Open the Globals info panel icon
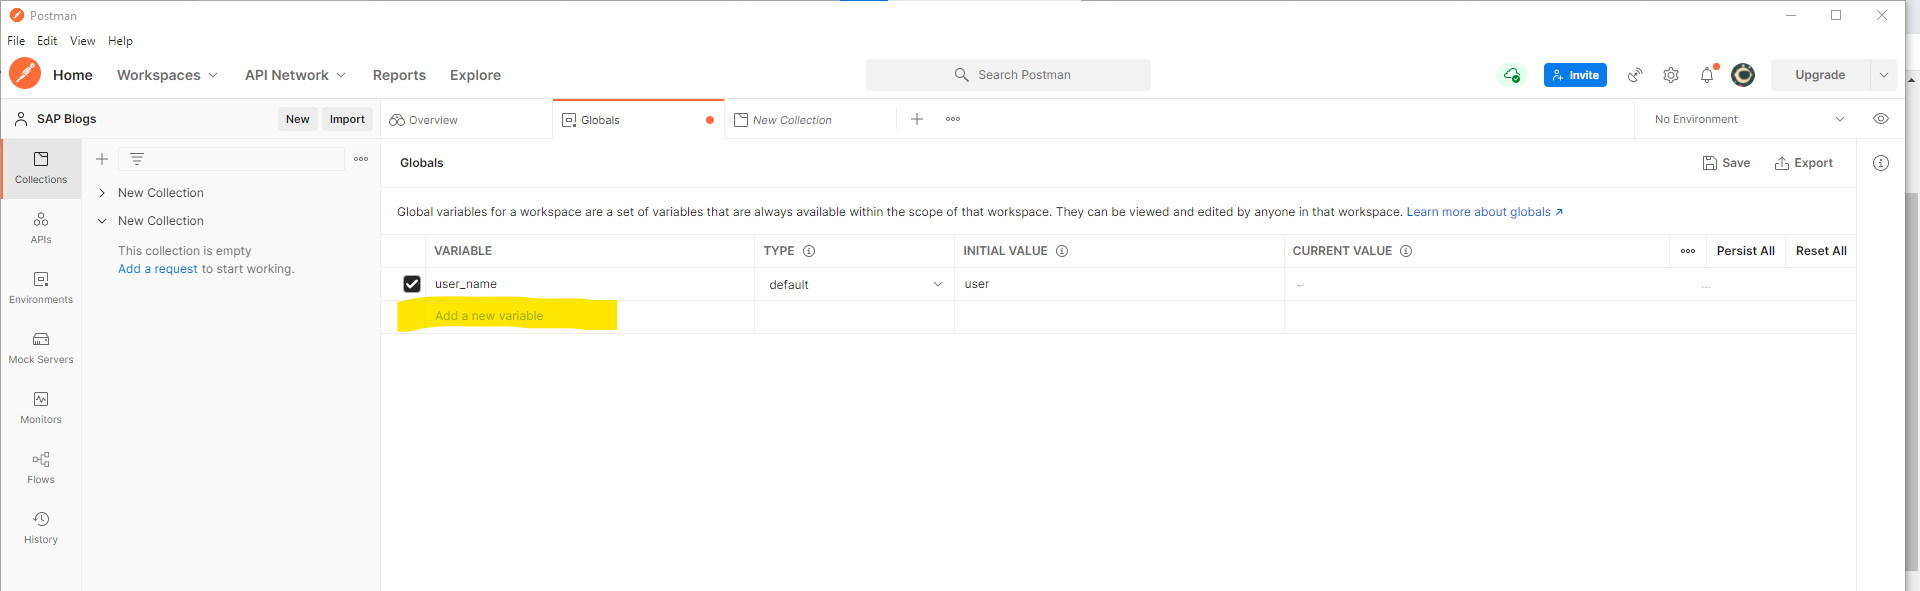 pyautogui.click(x=1881, y=163)
